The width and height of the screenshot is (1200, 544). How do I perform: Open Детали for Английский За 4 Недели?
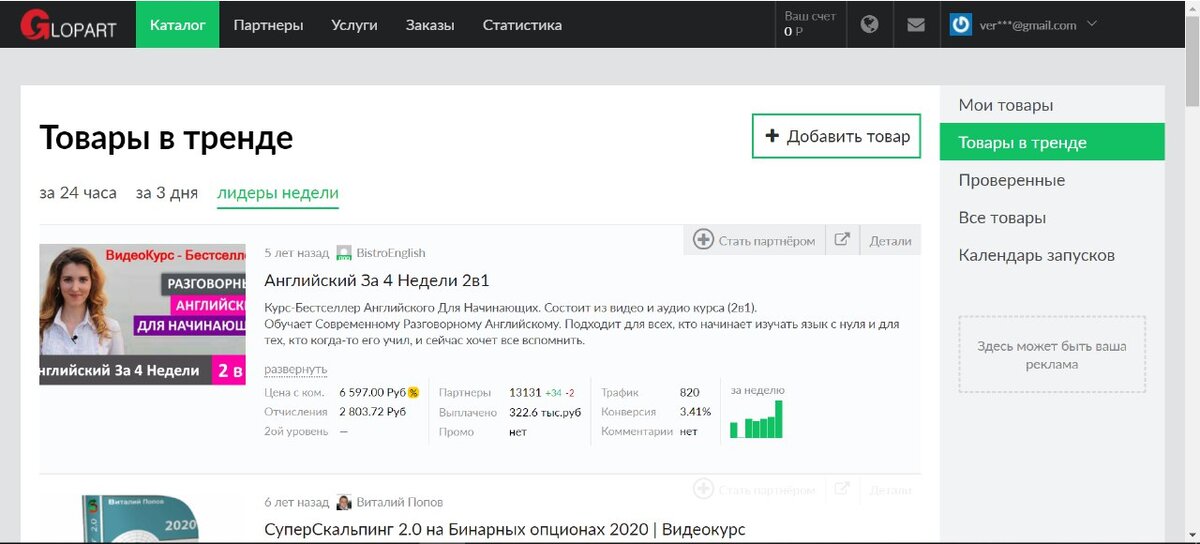pyautogui.click(x=890, y=240)
